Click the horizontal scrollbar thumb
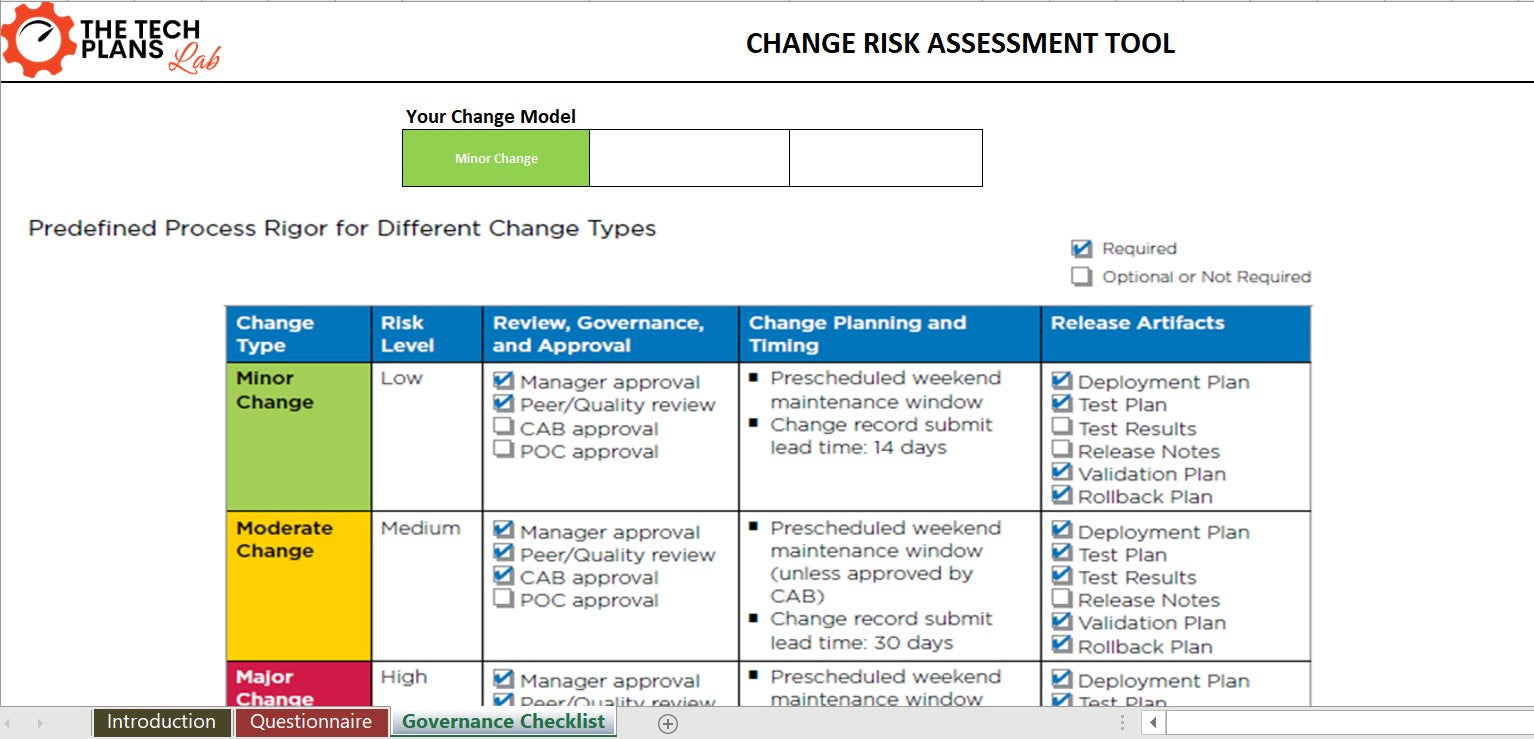This screenshot has width=1534, height=739. [1350, 722]
